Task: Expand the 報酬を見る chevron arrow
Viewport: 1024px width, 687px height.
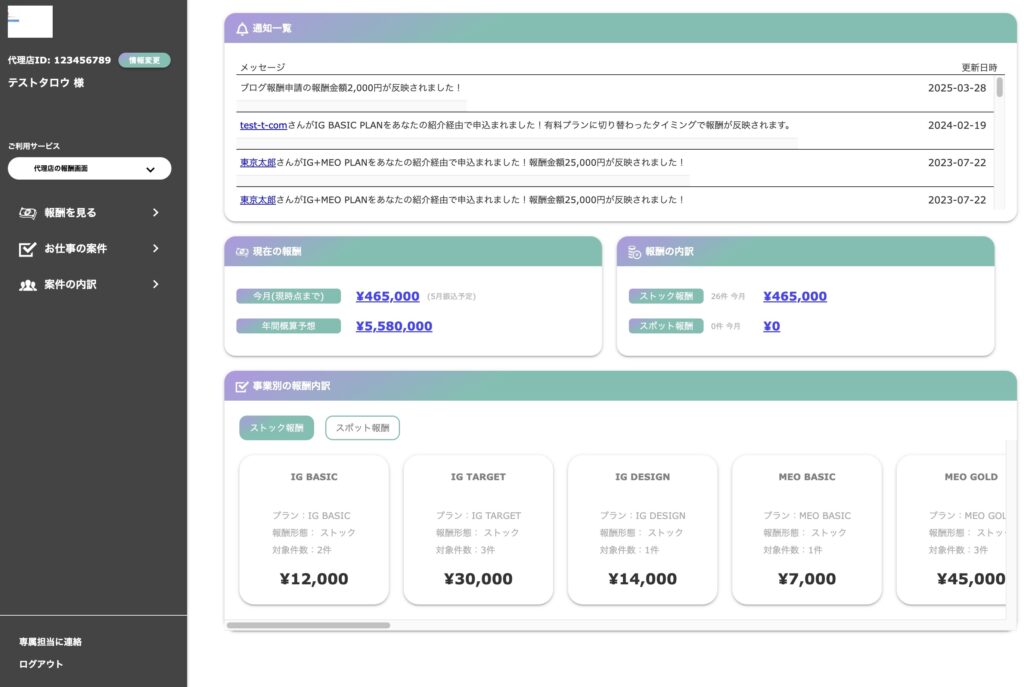Action: 155,212
